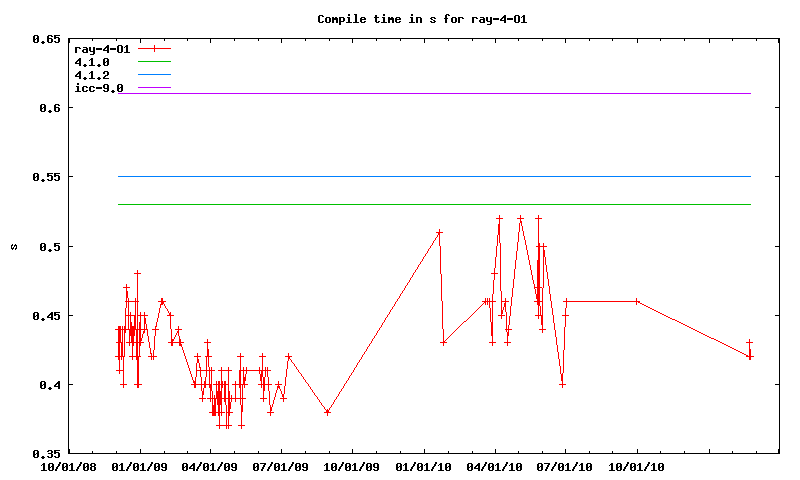Select the 4.1.2 legend label
Image resolution: width=800 pixels, height=480 pixels.
point(92,75)
